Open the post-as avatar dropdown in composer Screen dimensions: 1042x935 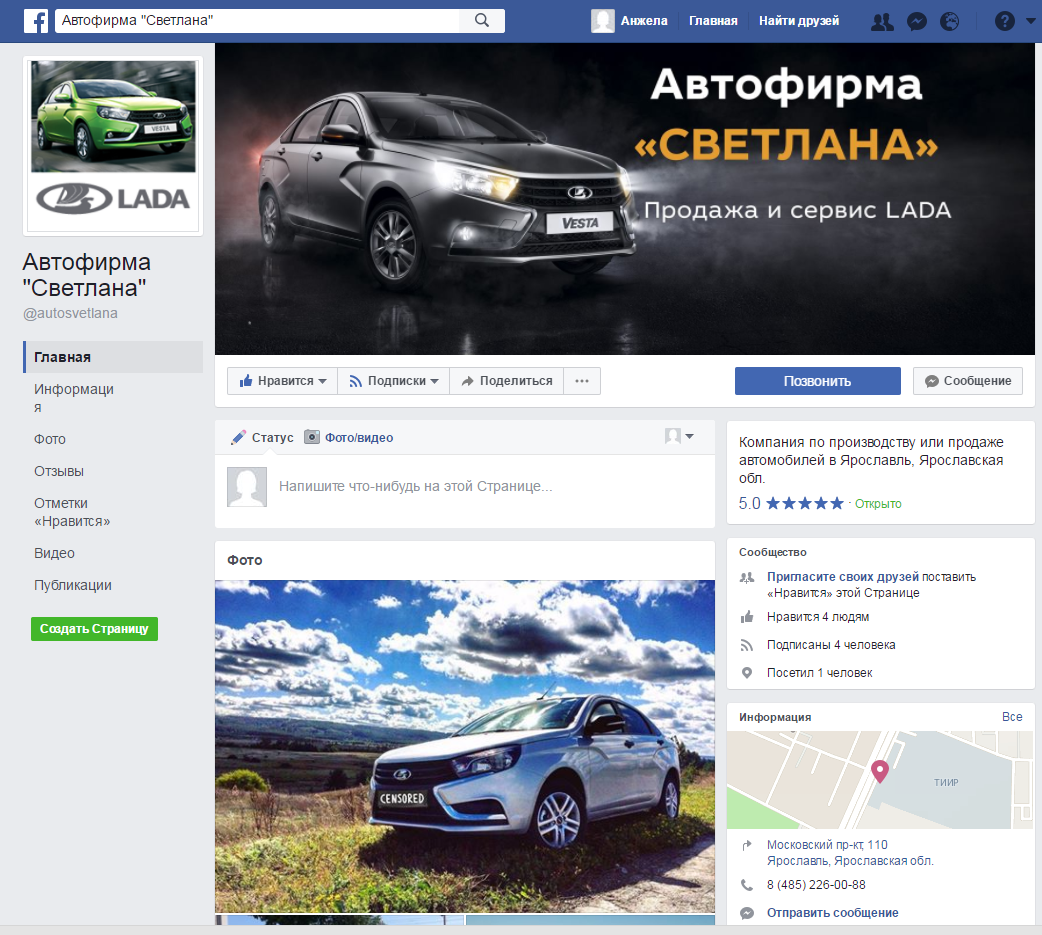[679, 437]
